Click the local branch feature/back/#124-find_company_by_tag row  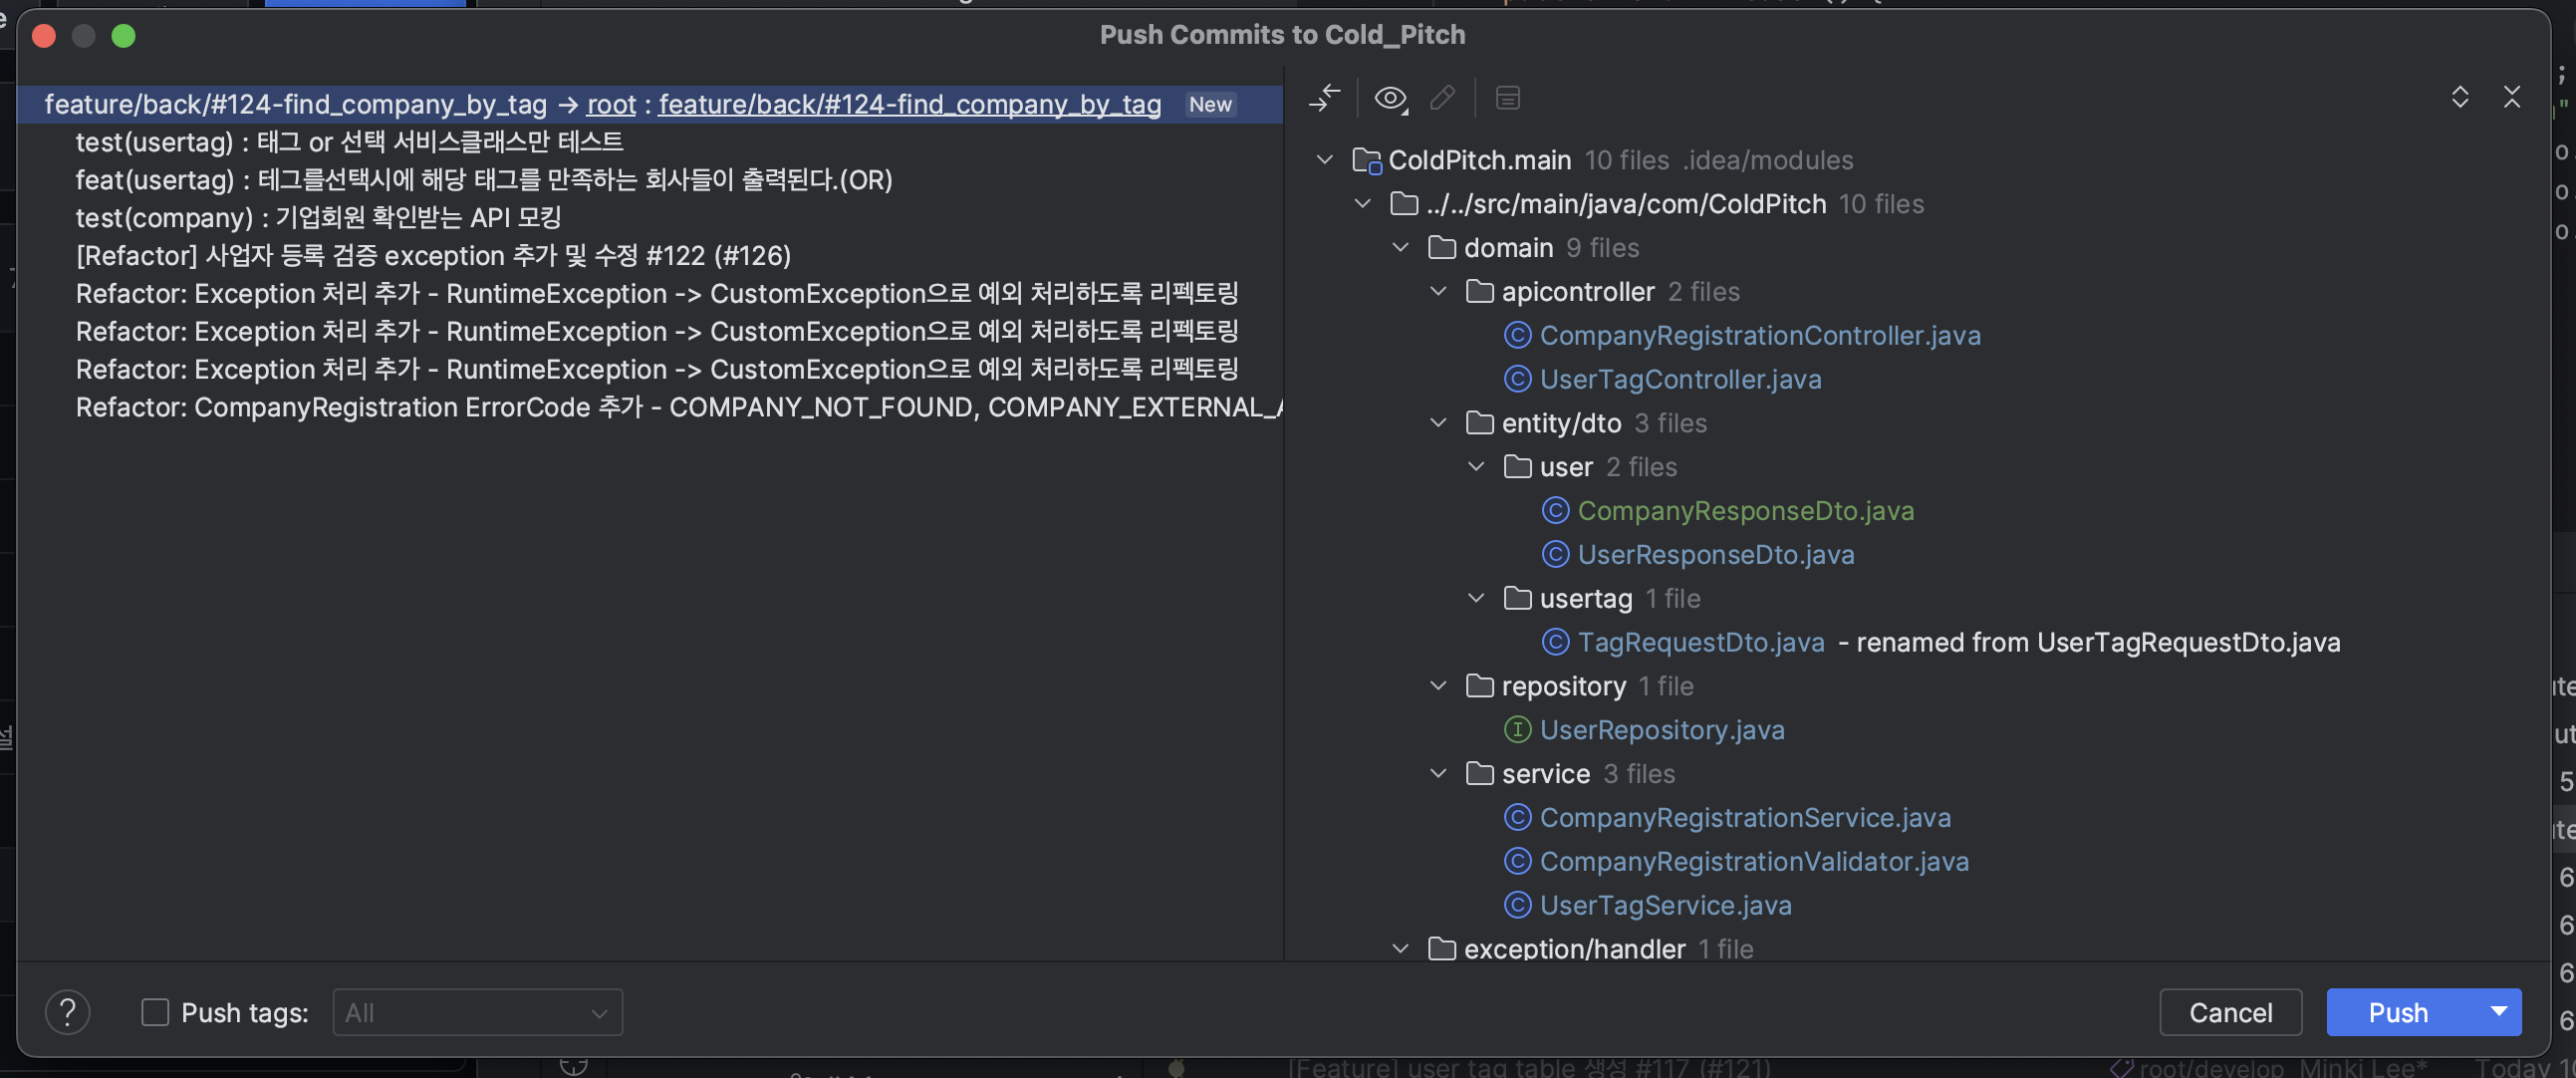click(x=295, y=104)
